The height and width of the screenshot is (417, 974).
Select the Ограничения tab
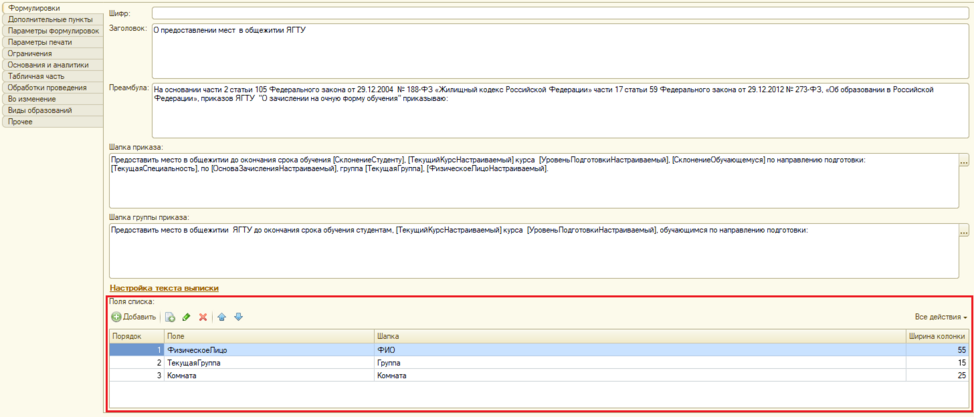click(x=52, y=53)
